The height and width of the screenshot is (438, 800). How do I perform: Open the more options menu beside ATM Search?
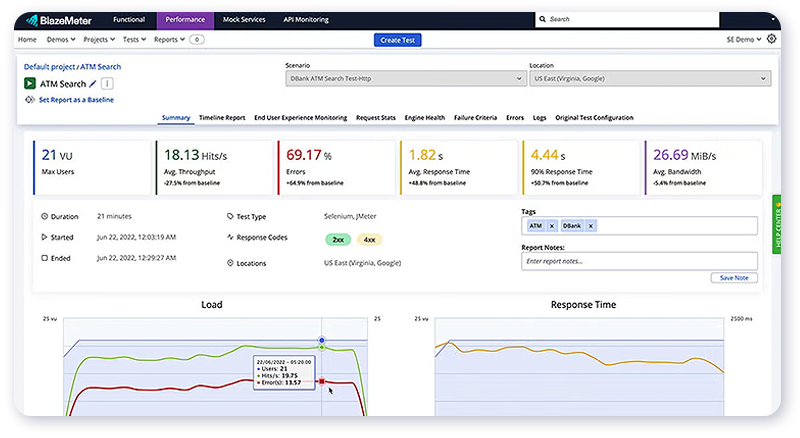coord(107,84)
